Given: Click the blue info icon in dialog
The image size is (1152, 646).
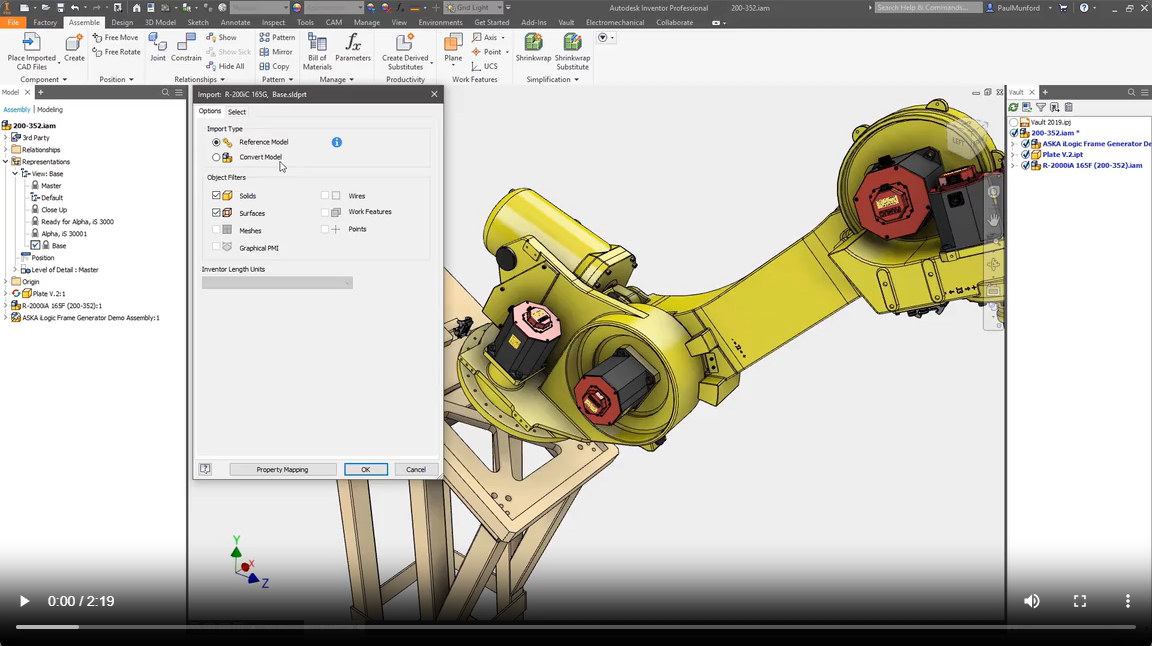Looking at the screenshot, I should [x=337, y=142].
